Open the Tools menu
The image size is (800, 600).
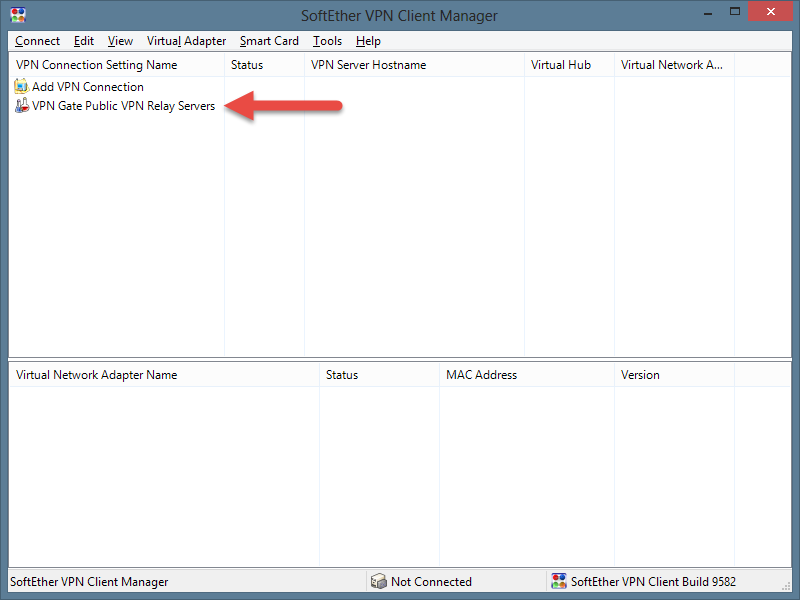pos(327,41)
